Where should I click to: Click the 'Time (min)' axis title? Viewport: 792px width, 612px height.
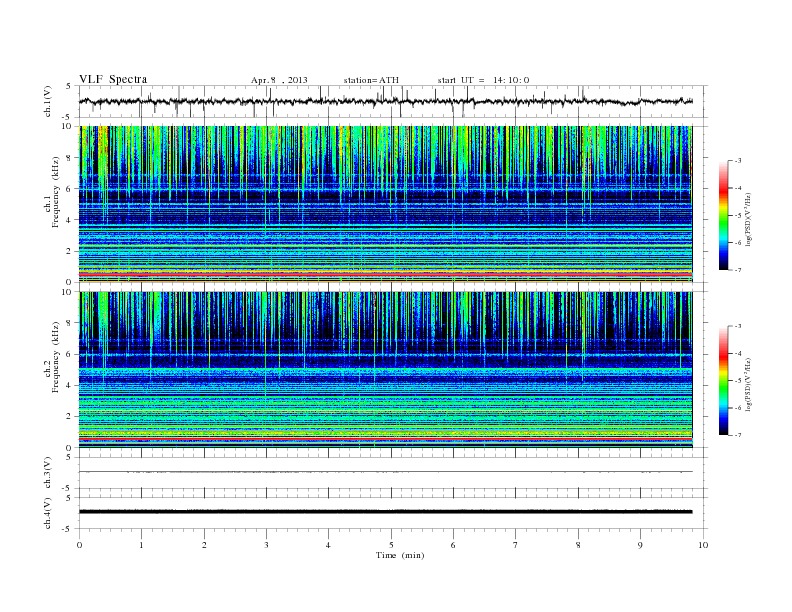pyautogui.click(x=400, y=555)
